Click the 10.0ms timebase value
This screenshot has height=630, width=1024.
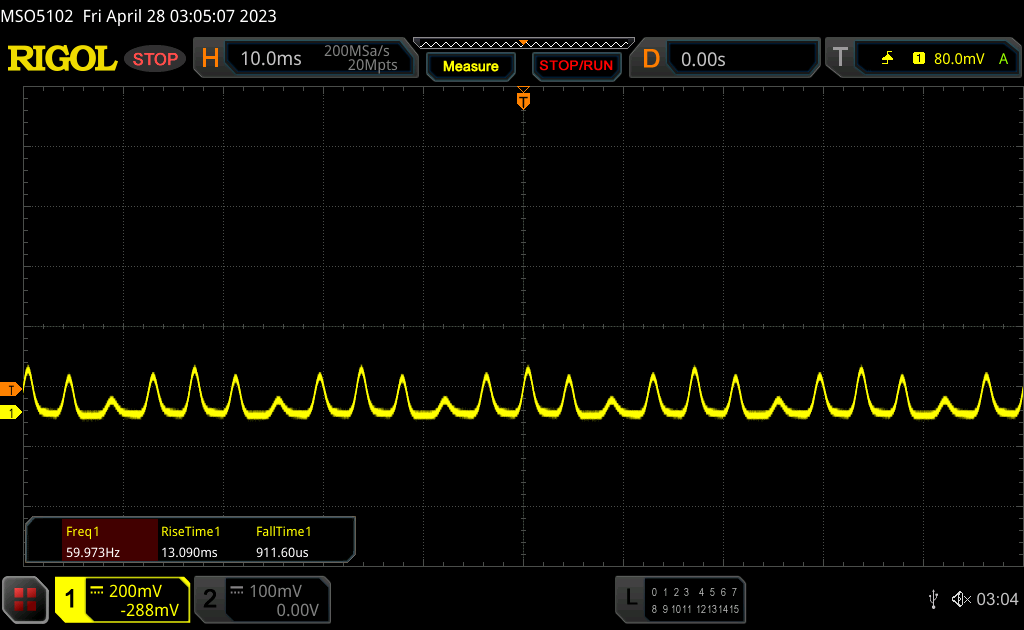pyautogui.click(x=271, y=59)
